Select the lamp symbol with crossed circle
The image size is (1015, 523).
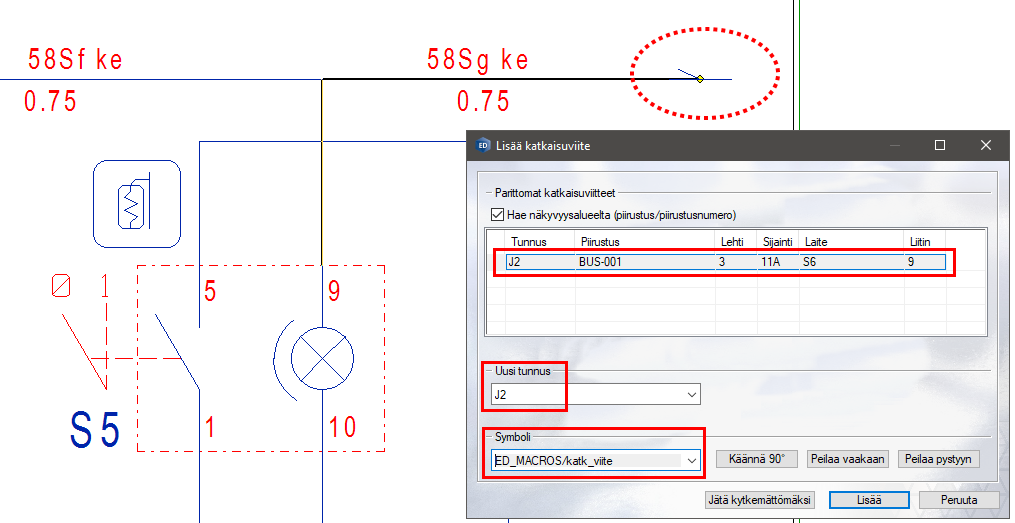(x=322, y=357)
